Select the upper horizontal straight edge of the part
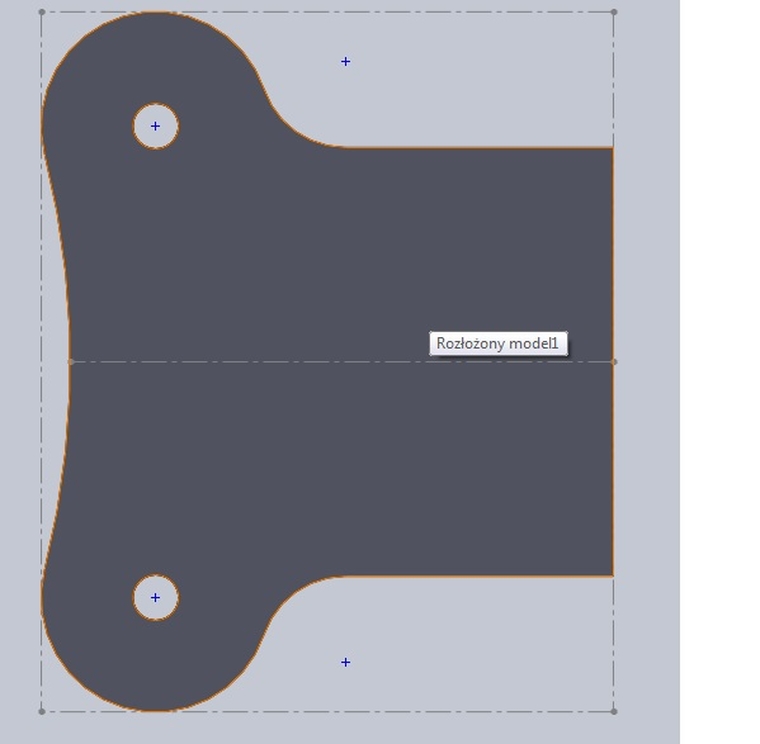760x744 pixels. tap(479, 148)
